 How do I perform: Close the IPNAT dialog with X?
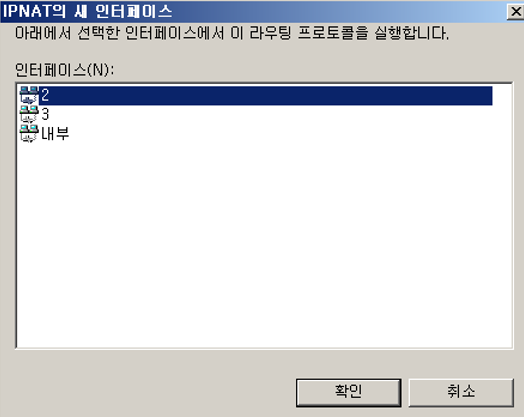click(x=516, y=12)
